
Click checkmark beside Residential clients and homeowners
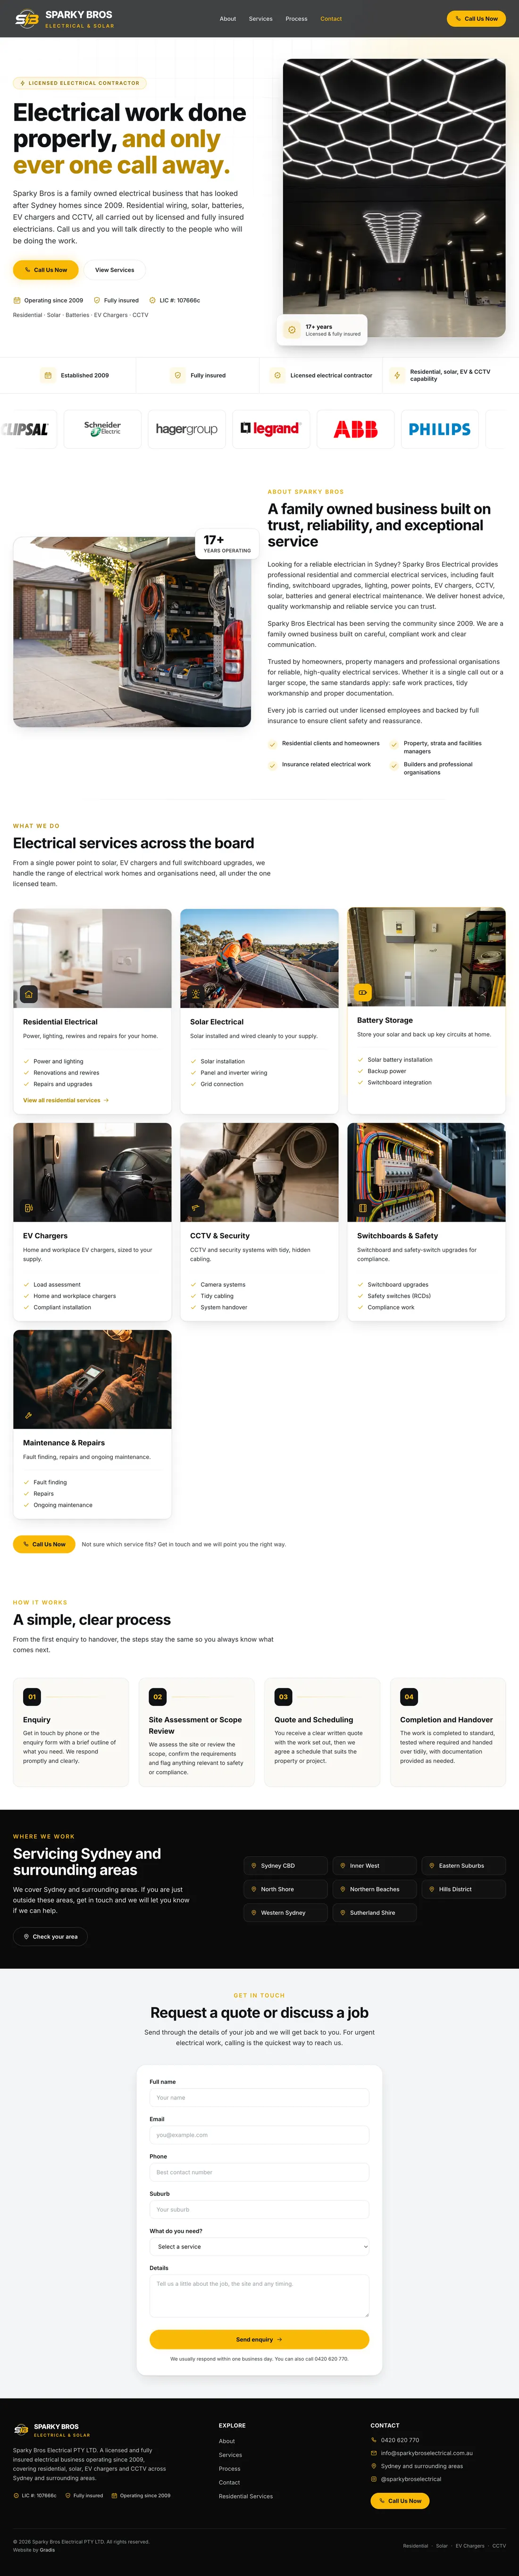(272, 744)
